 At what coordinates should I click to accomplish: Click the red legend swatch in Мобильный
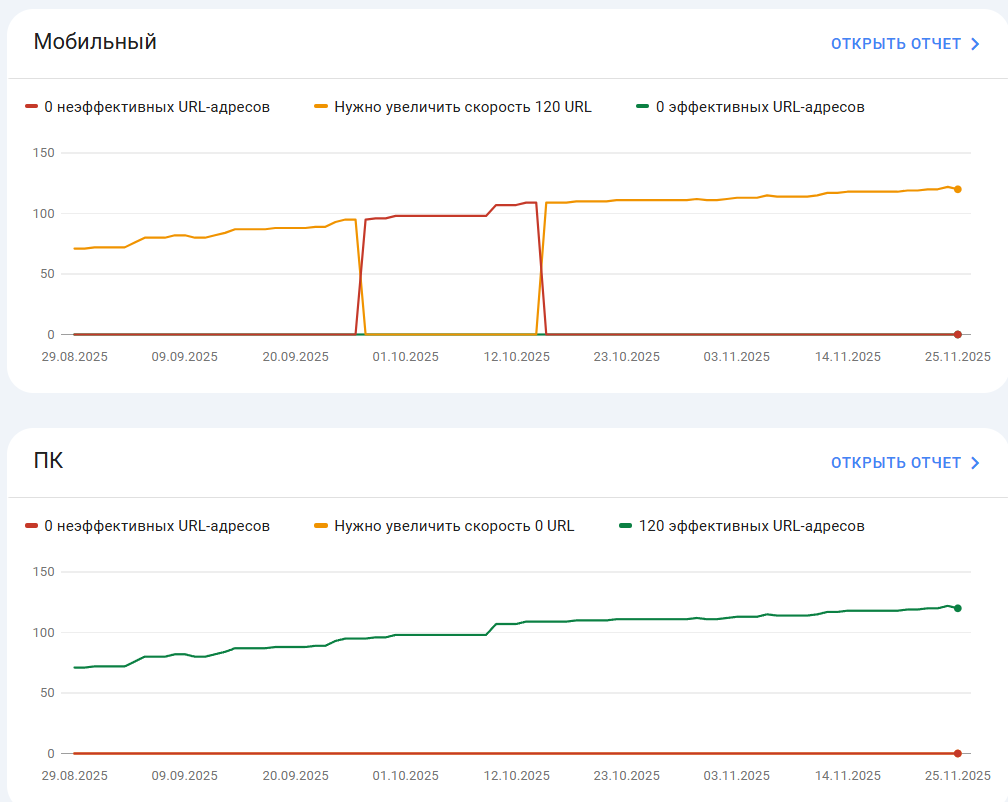tap(31, 106)
